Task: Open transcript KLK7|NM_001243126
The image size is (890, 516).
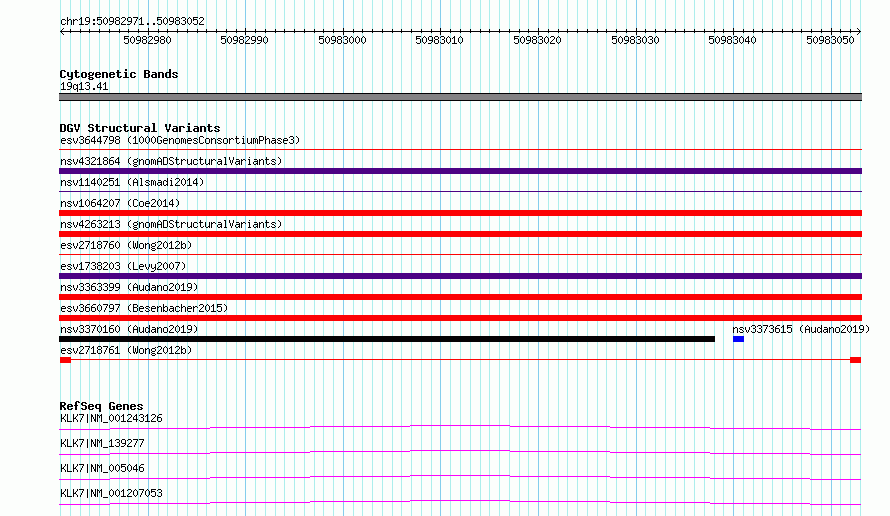Action: 111,418
